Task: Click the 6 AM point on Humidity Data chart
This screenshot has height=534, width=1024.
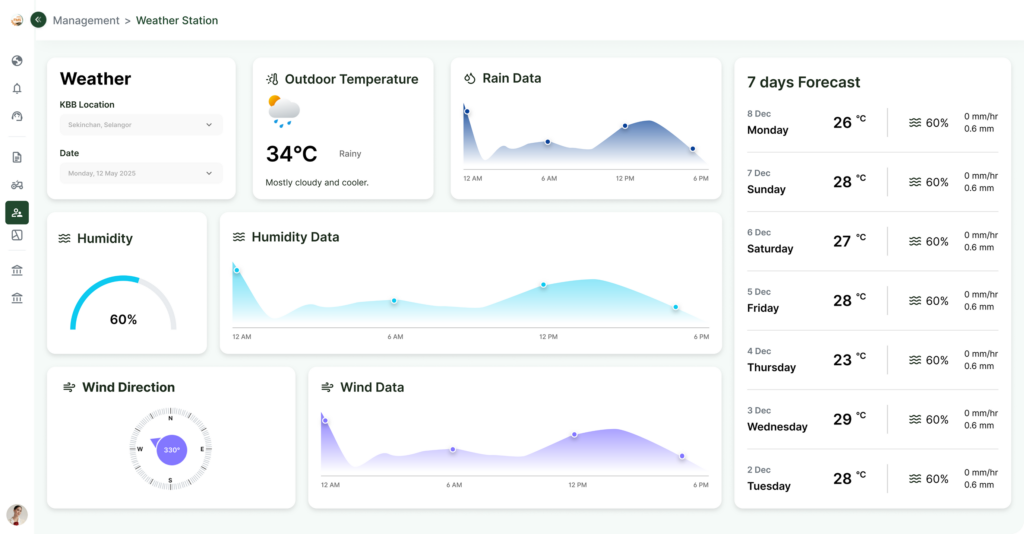Action: tap(394, 300)
